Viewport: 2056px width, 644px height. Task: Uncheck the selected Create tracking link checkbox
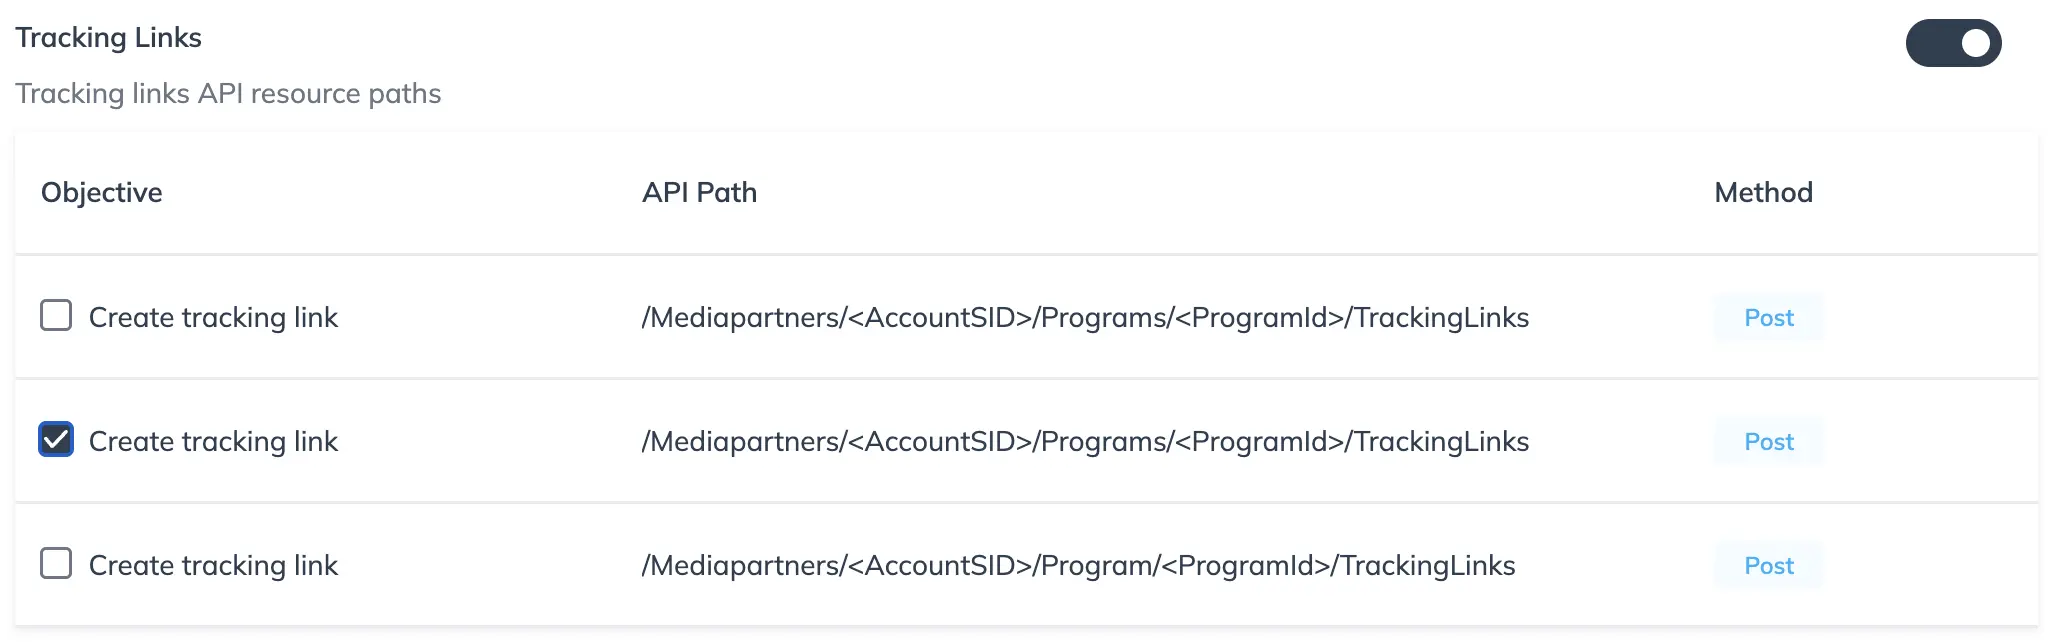(x=56, y=441)
